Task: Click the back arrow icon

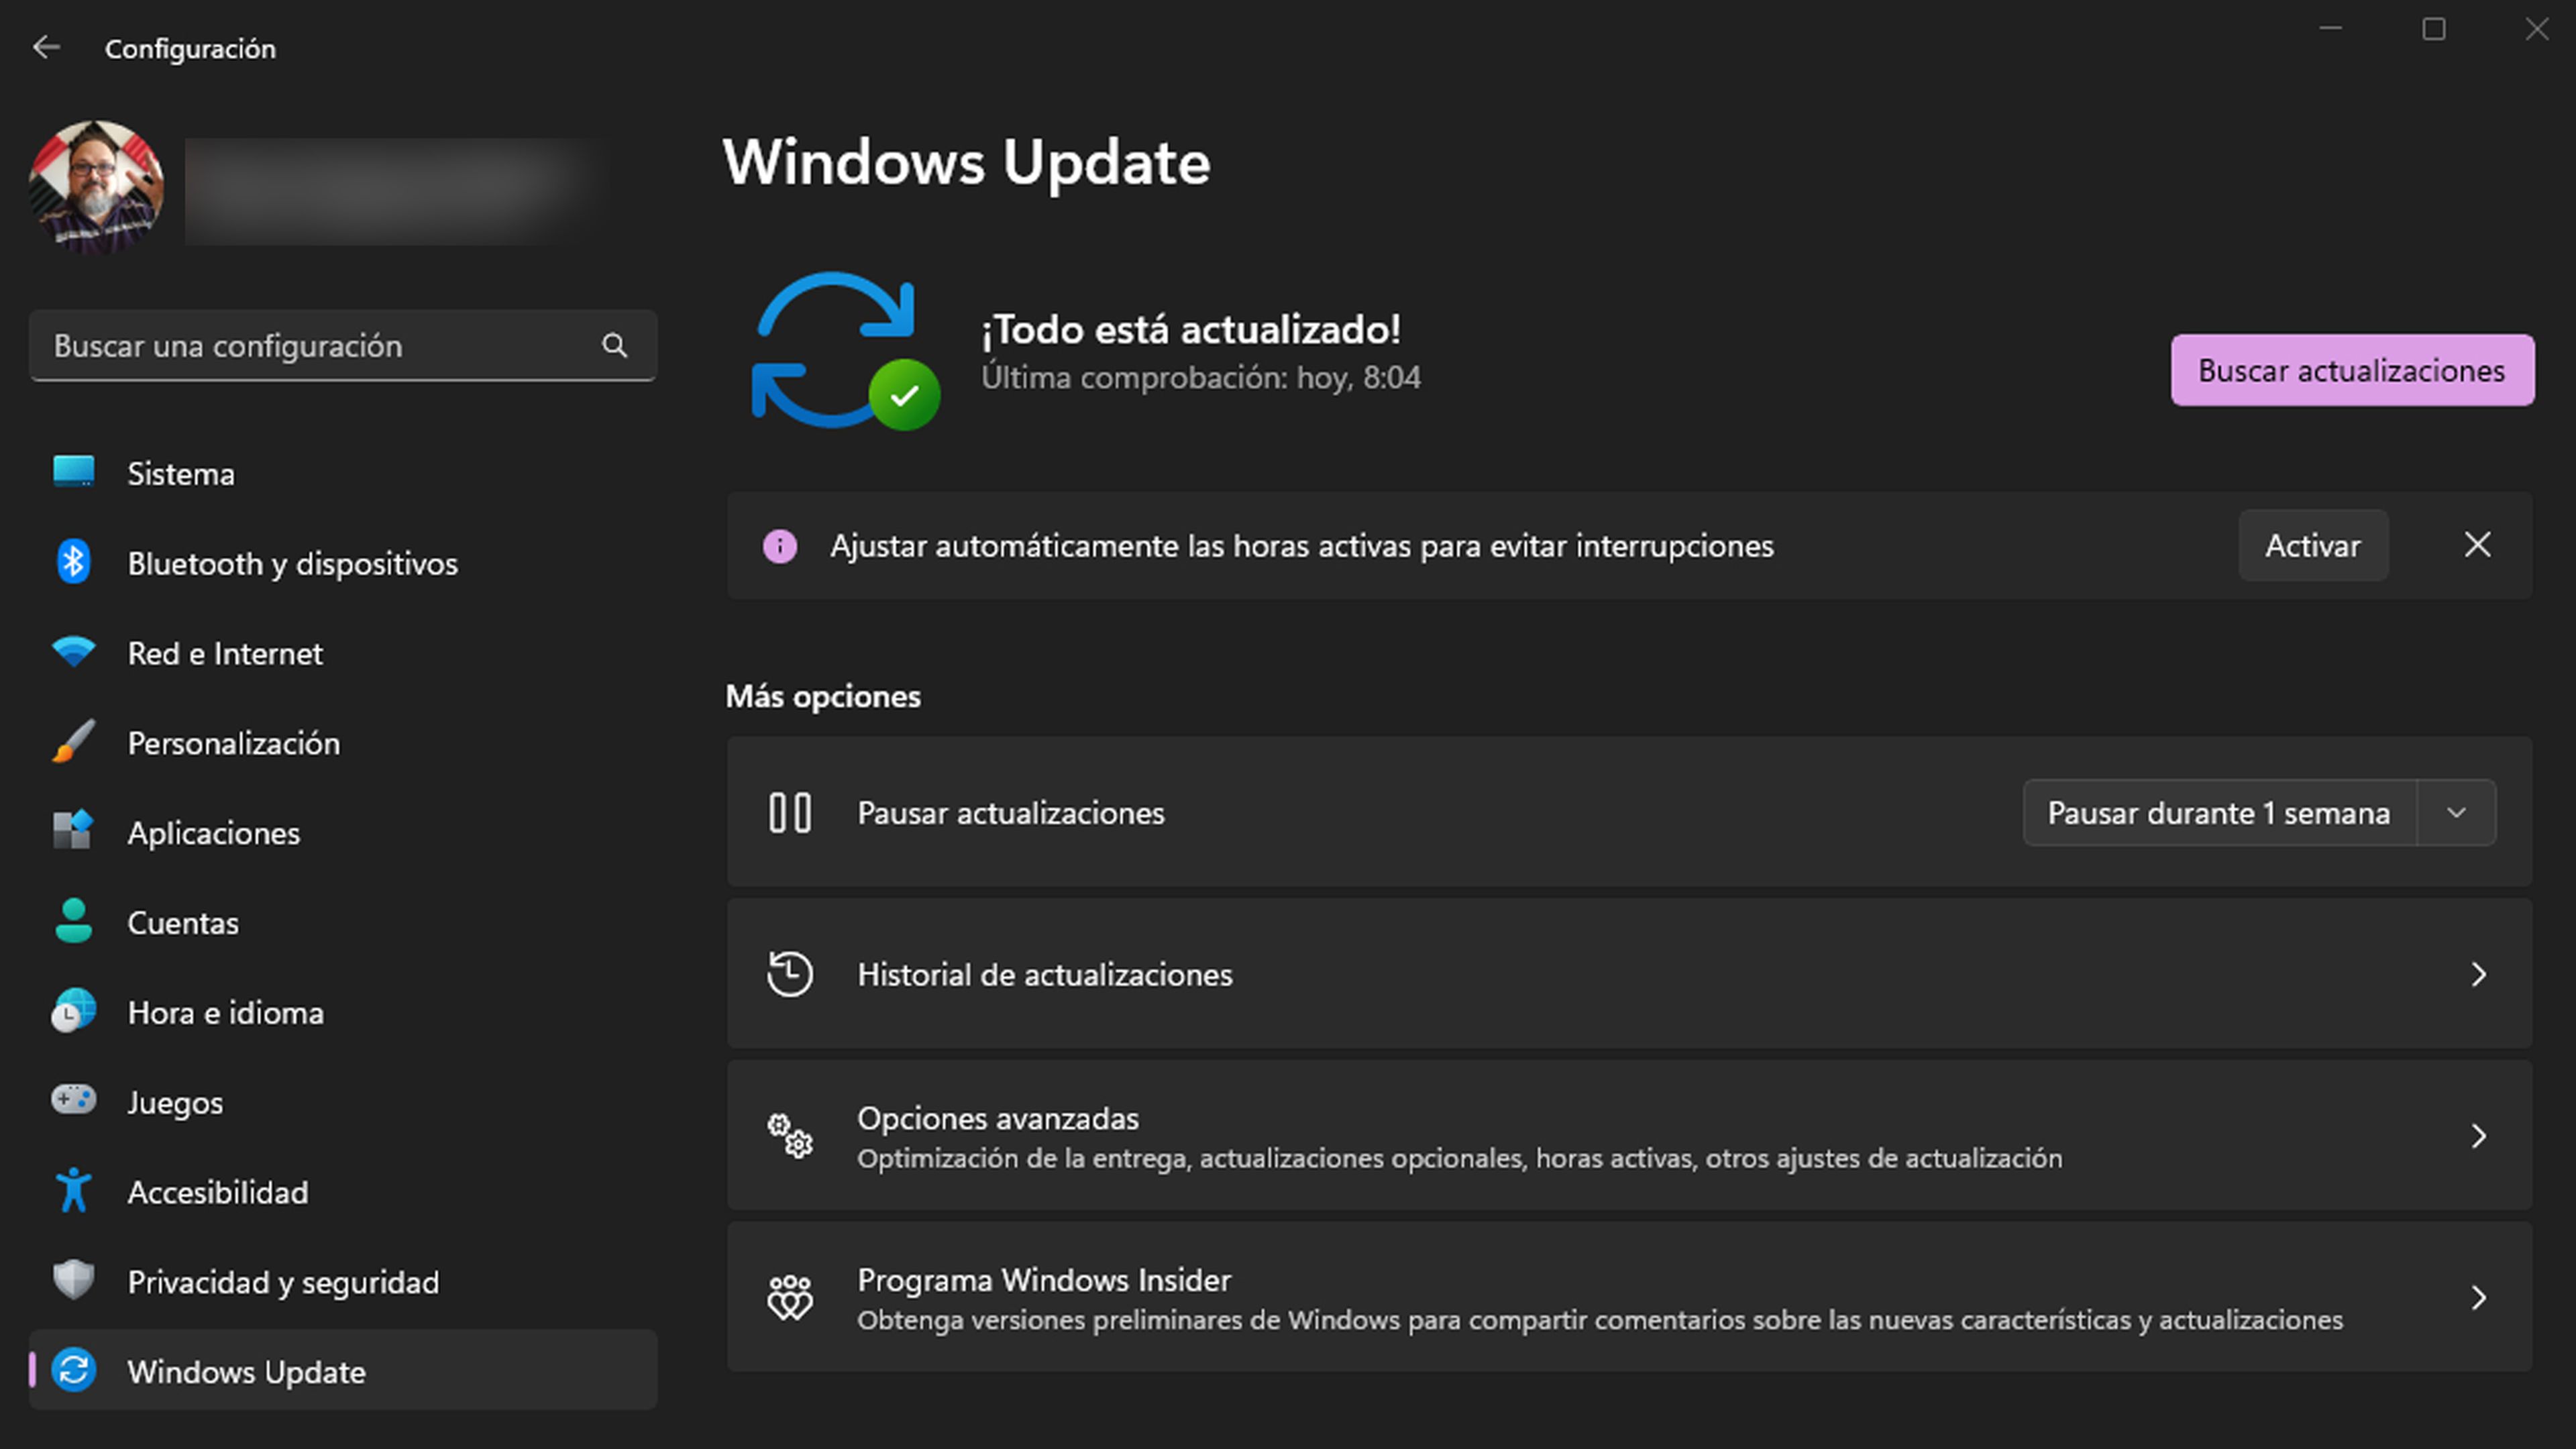Action: pos(46,47)
